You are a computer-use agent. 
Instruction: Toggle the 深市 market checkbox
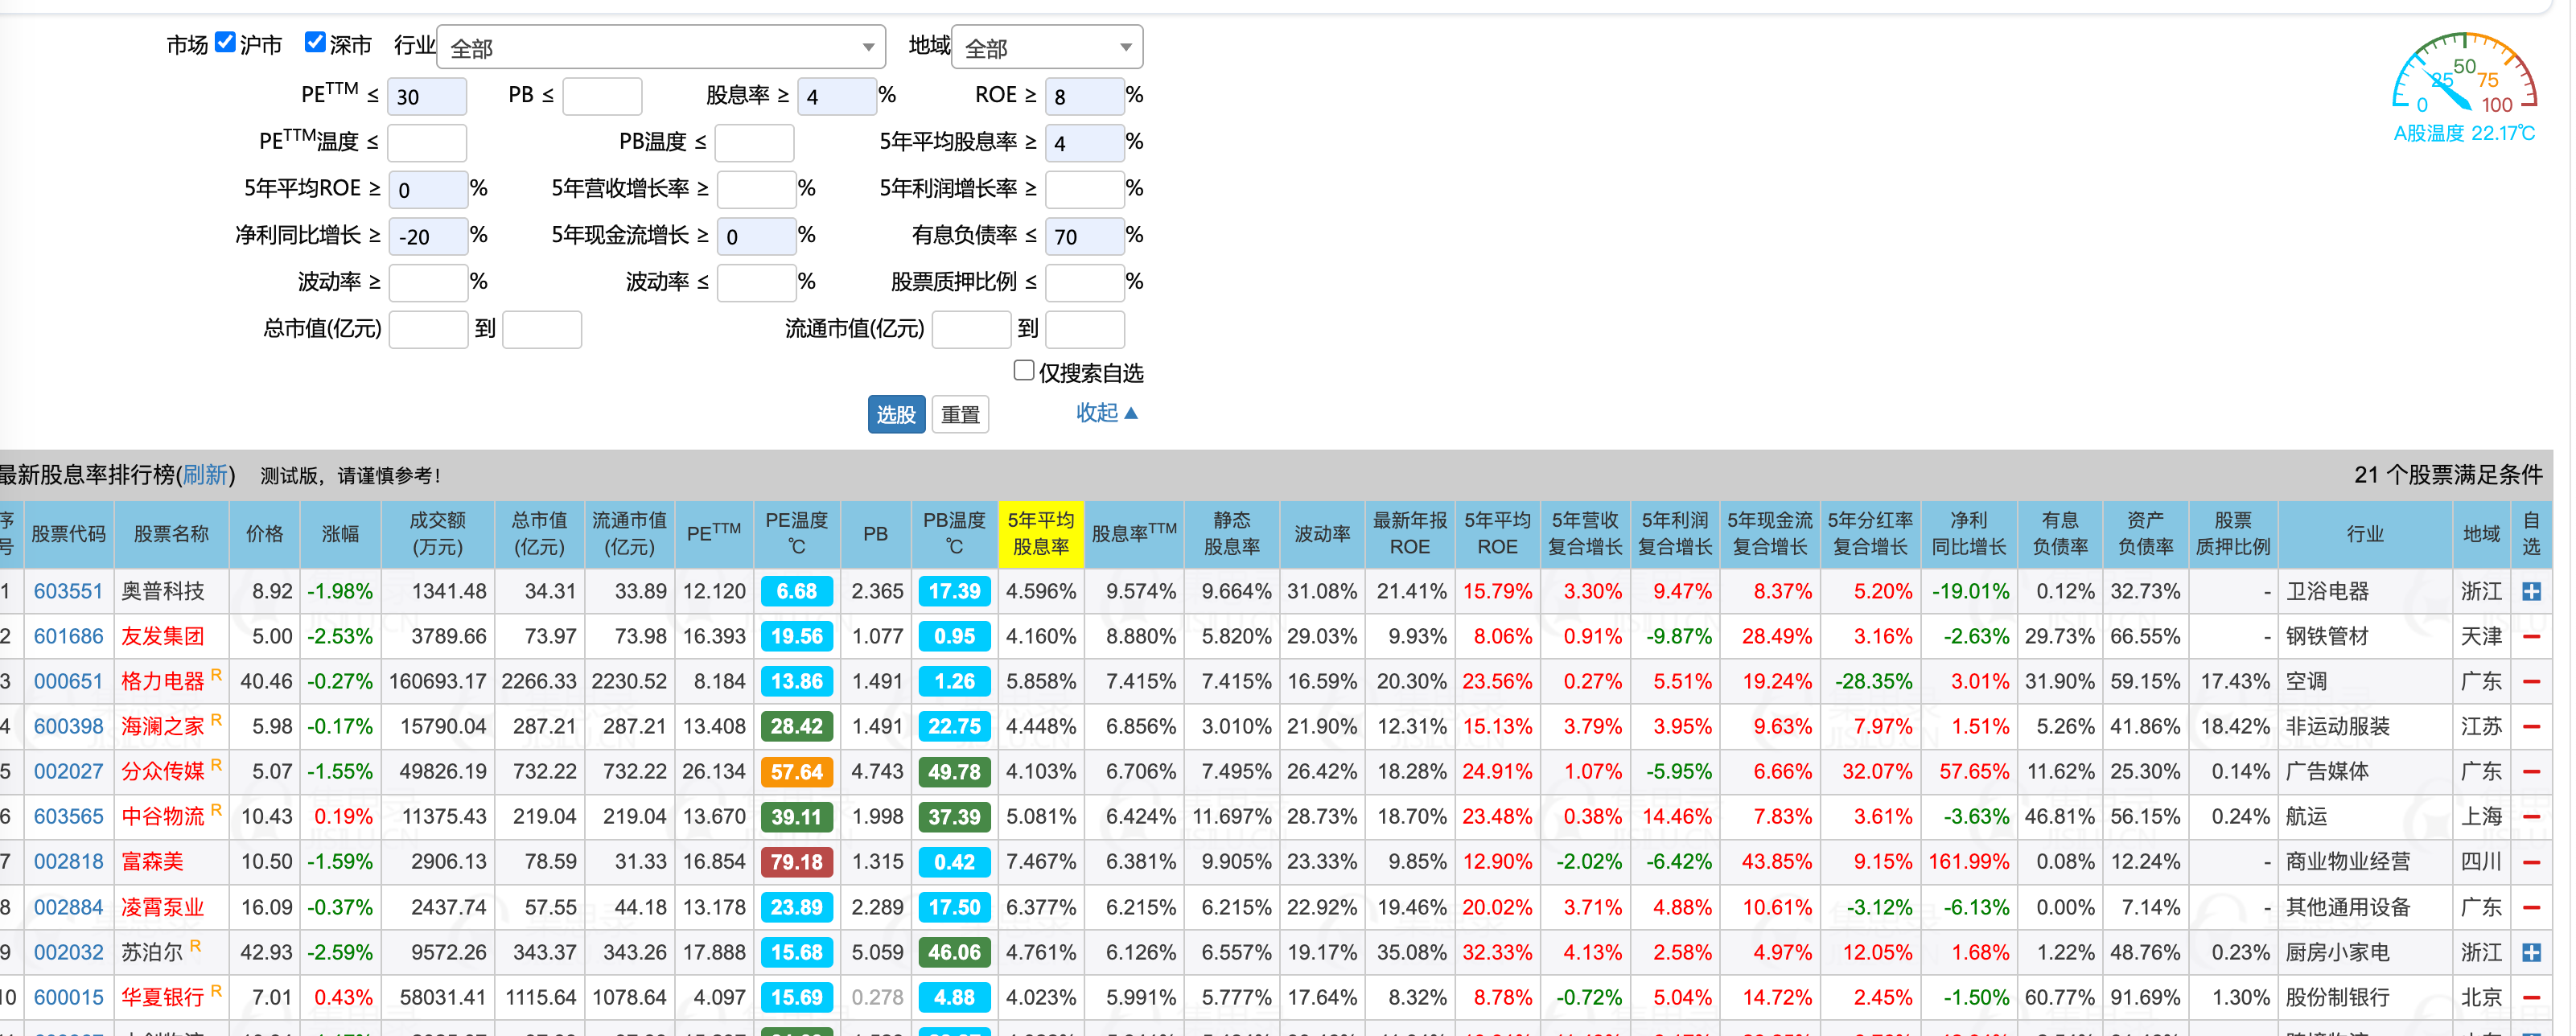pyautogui.click(x=316, y=42)
